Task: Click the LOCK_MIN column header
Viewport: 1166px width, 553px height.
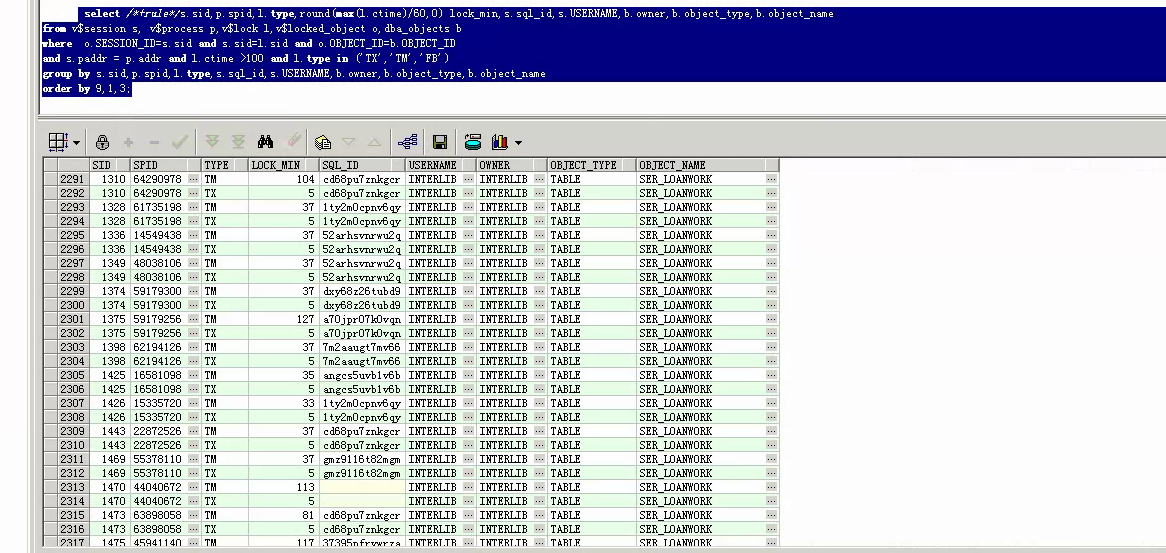Action: (x=276, y=165)
